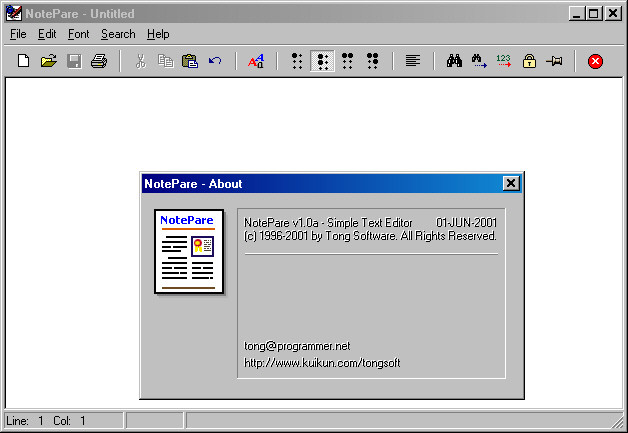Click the pushpin always-on-top icon

[555, 61]
